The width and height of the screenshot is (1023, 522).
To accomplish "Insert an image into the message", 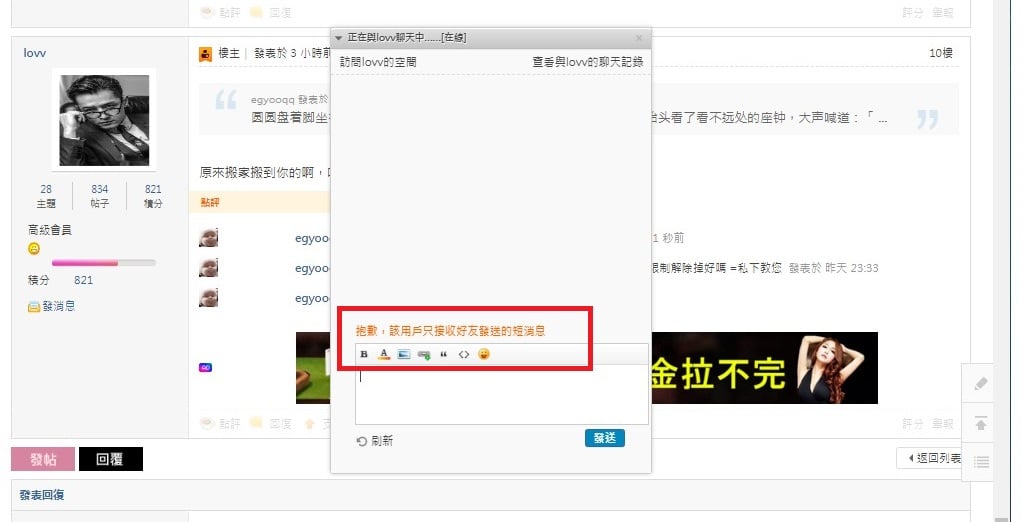I will point(404,354).
